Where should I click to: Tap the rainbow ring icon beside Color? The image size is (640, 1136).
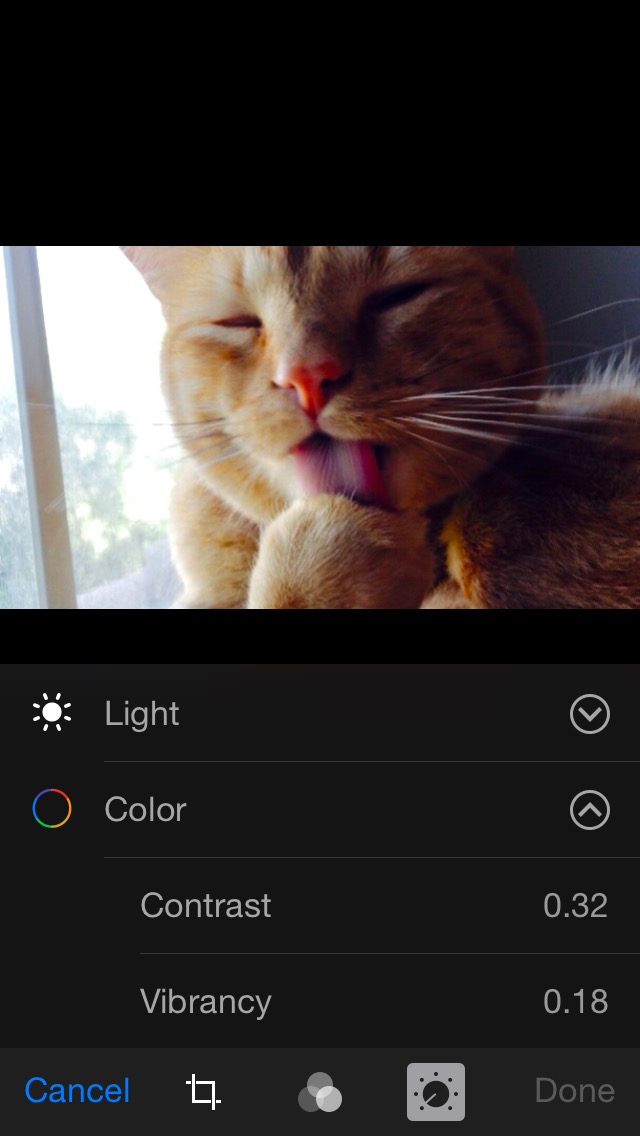[x=52, y=809]
